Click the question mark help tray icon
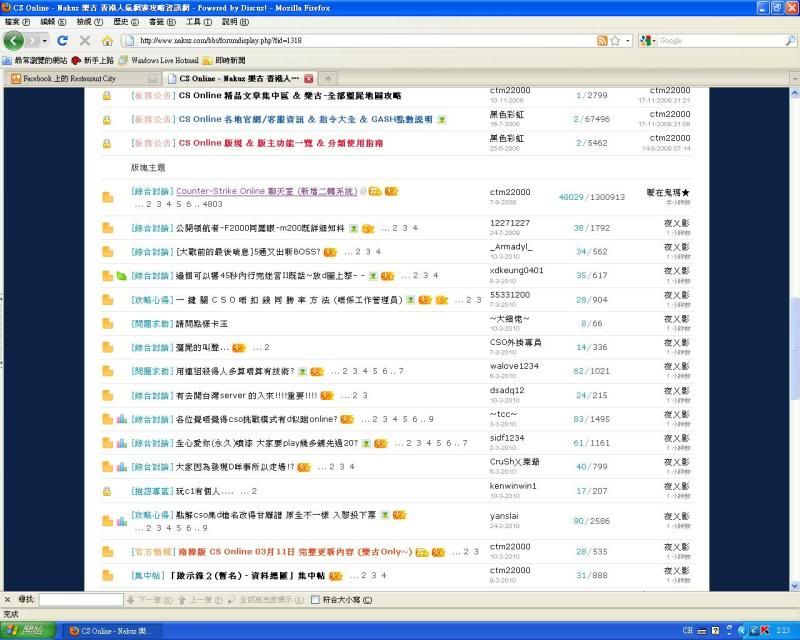The height and width of the screenshot is (640, 800). 715,630
